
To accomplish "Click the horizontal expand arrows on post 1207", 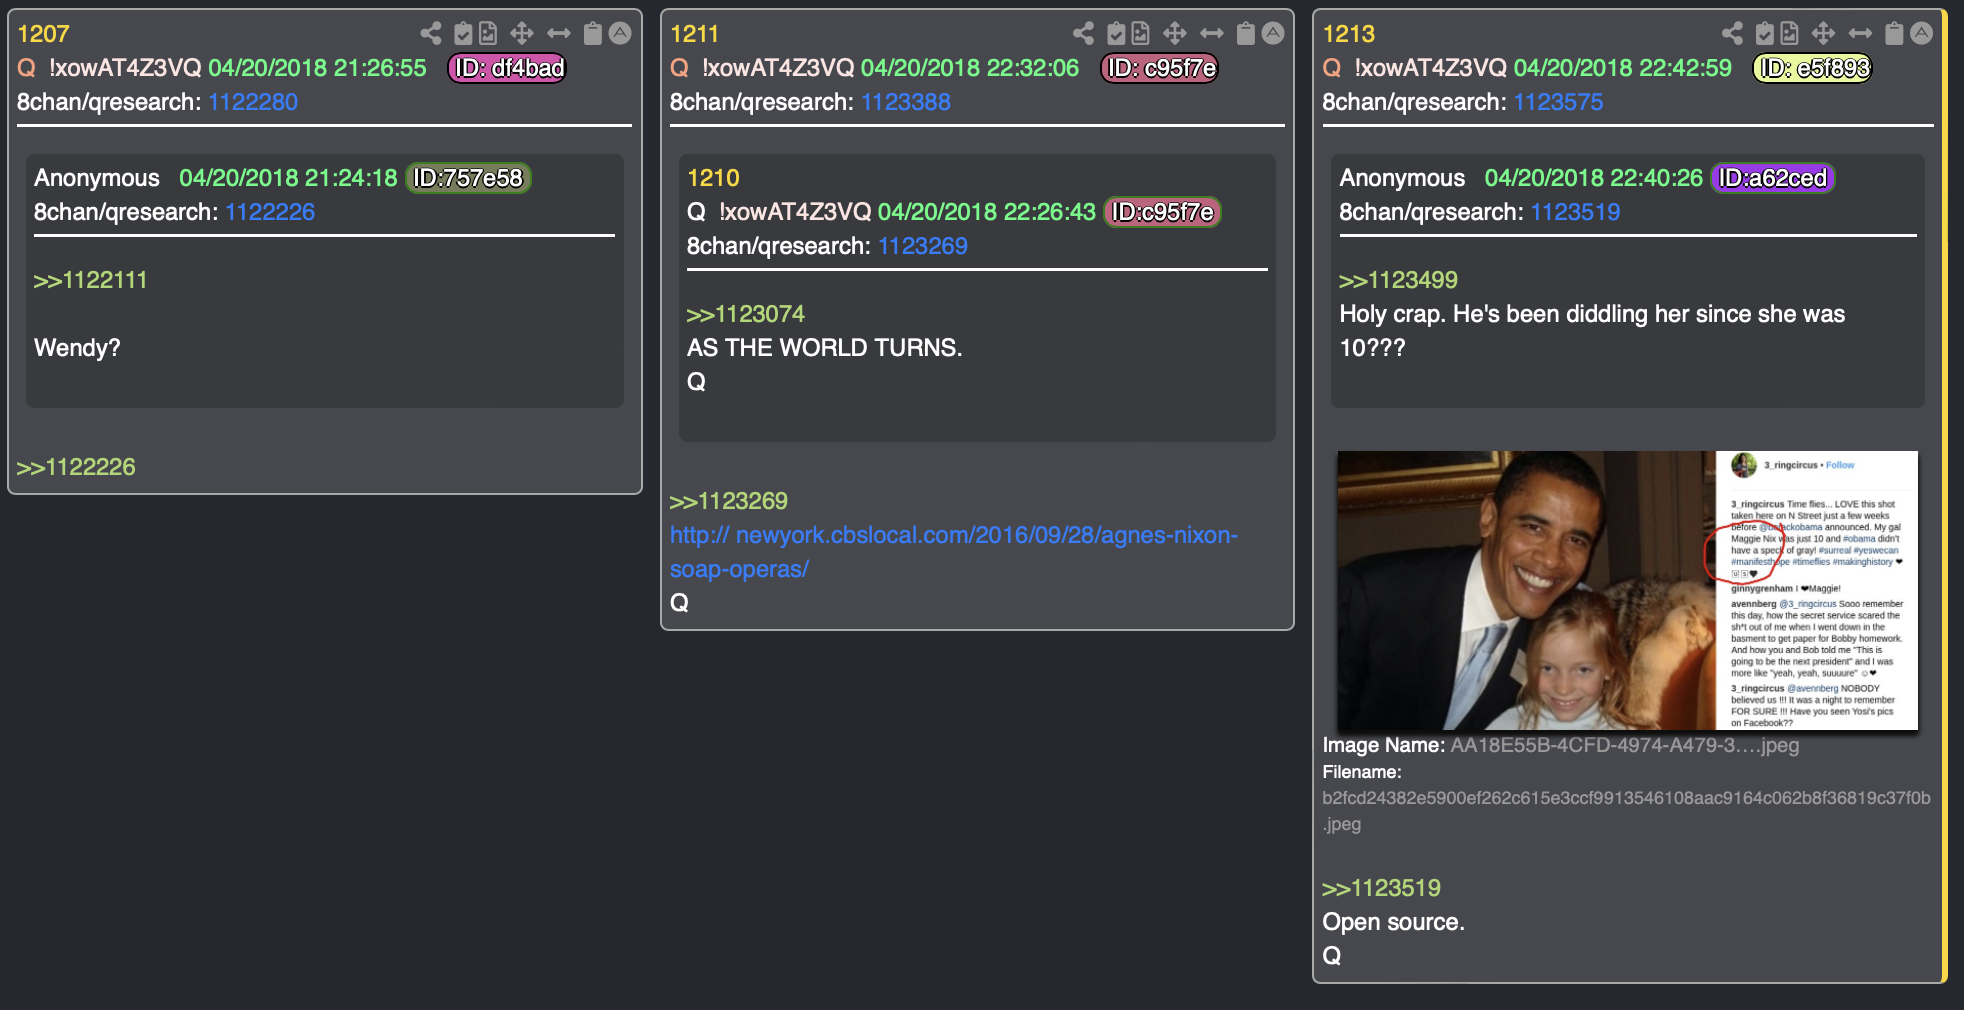I will (x=559, y=33).
